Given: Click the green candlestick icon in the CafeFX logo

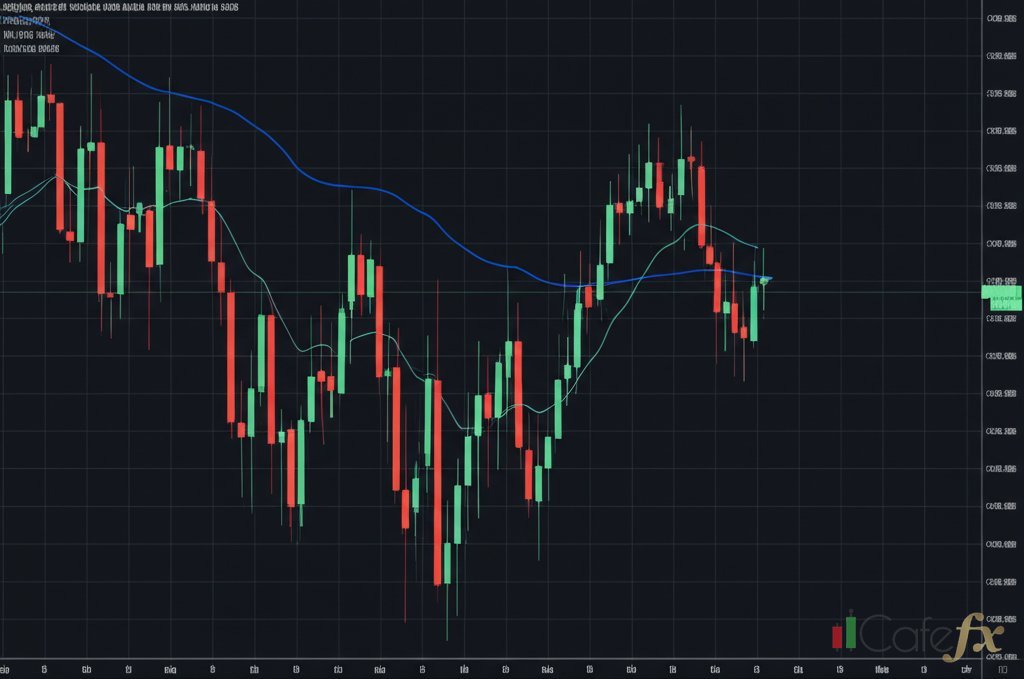Looking at the screenshot, I should pyautogui.click(x=849, y=630).
